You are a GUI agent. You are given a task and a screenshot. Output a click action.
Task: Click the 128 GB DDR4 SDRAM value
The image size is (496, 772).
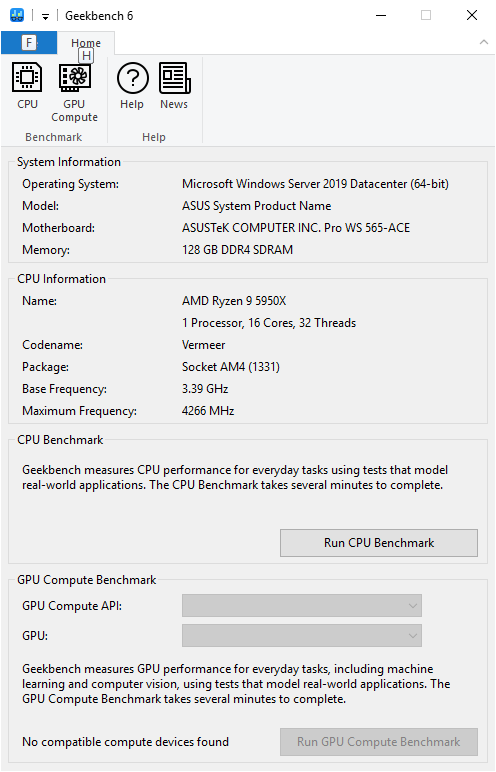tap(237, 250)
